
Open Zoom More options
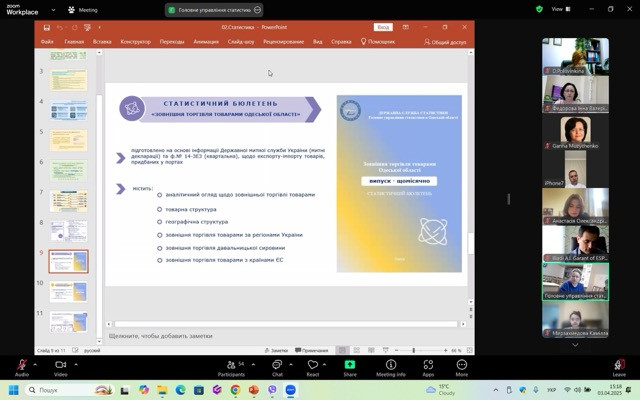462,367
